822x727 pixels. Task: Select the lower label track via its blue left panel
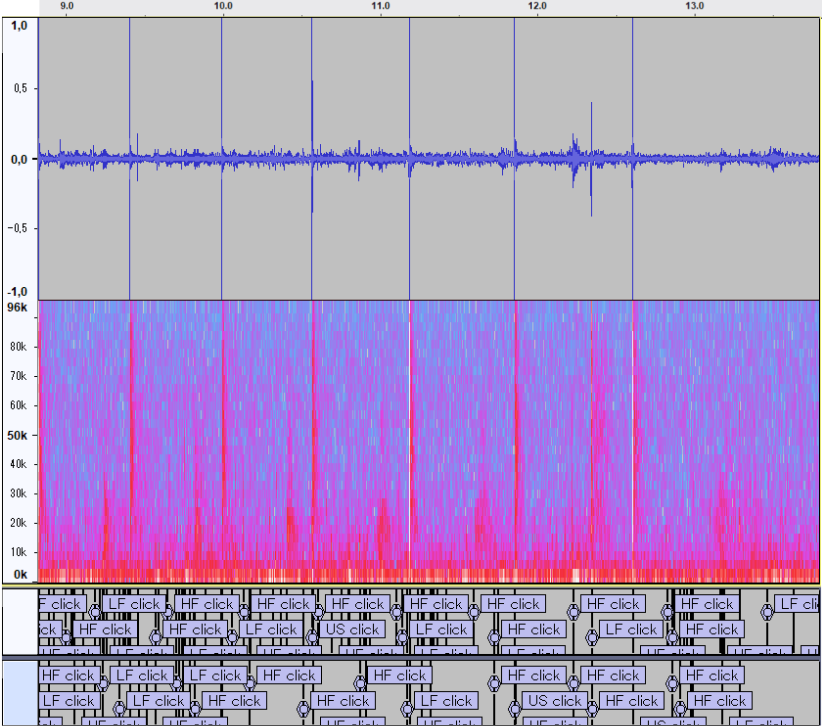click(x=18, y=692)
